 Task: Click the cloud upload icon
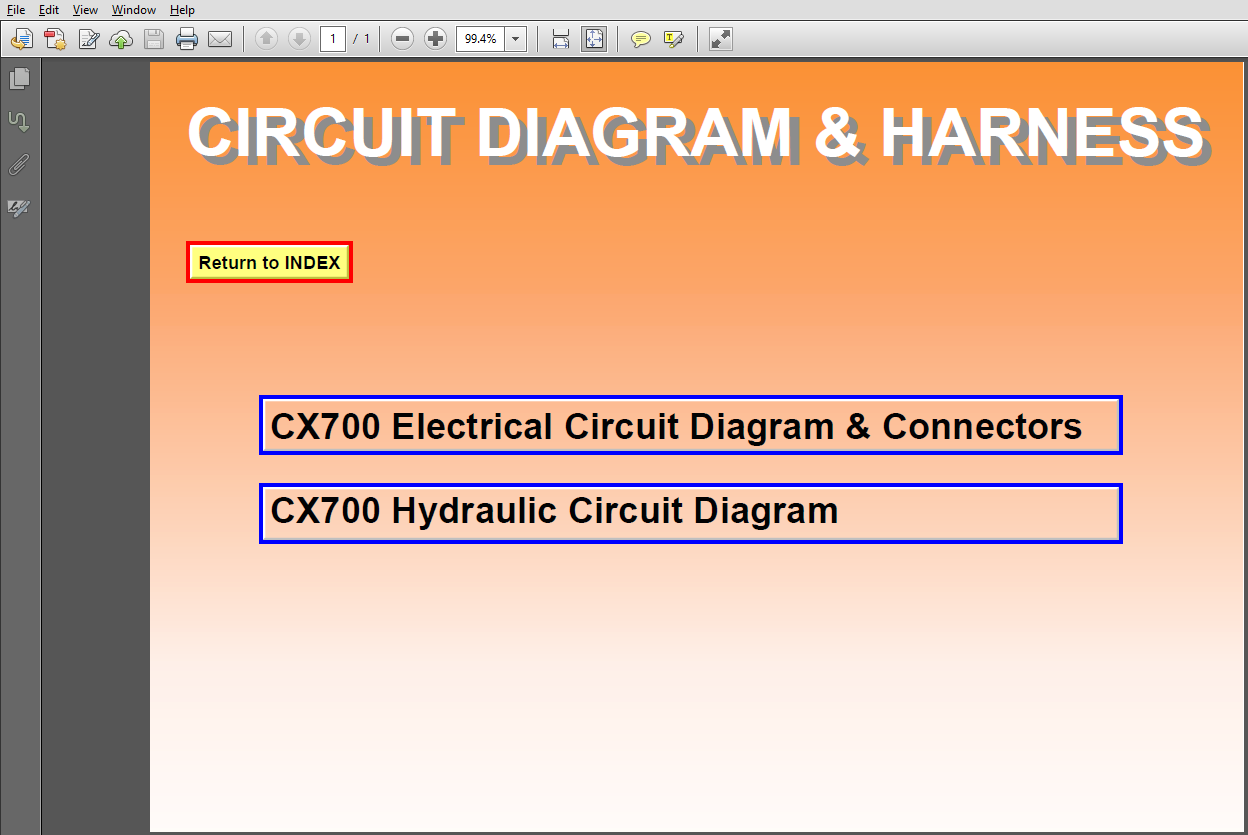[x=121, y=39]
